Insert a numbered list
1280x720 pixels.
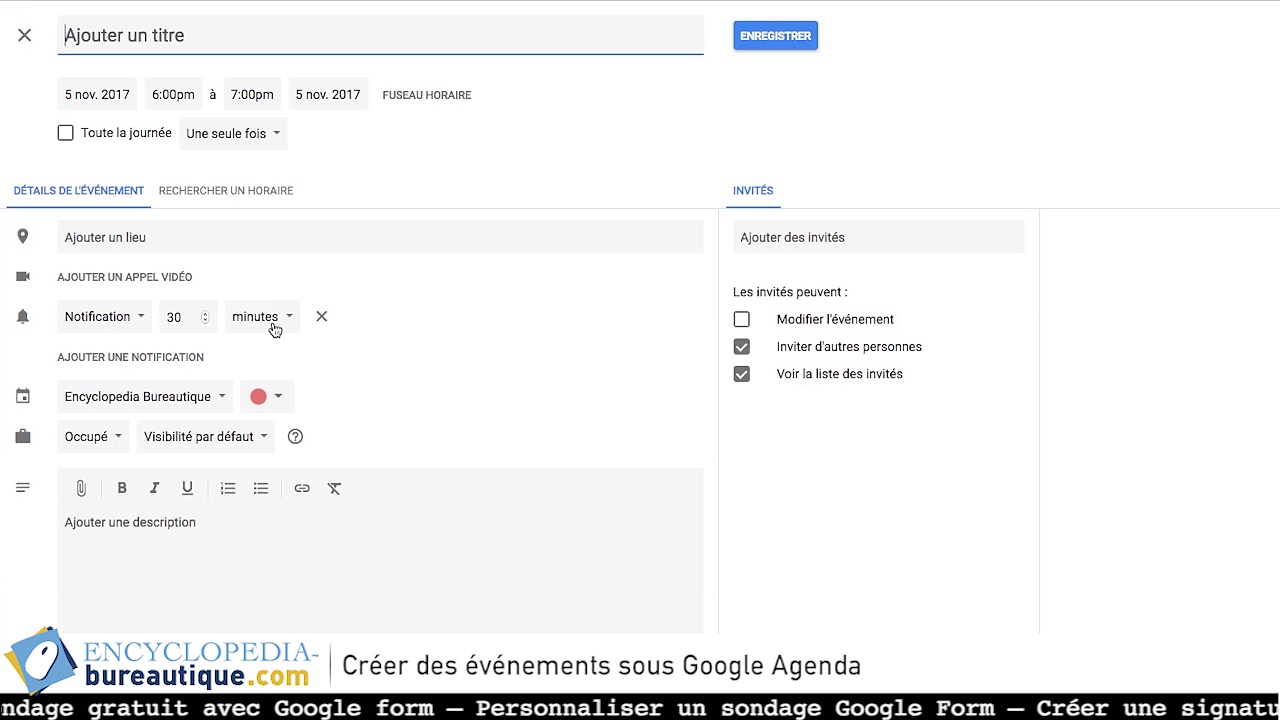(x=228, y=488)
